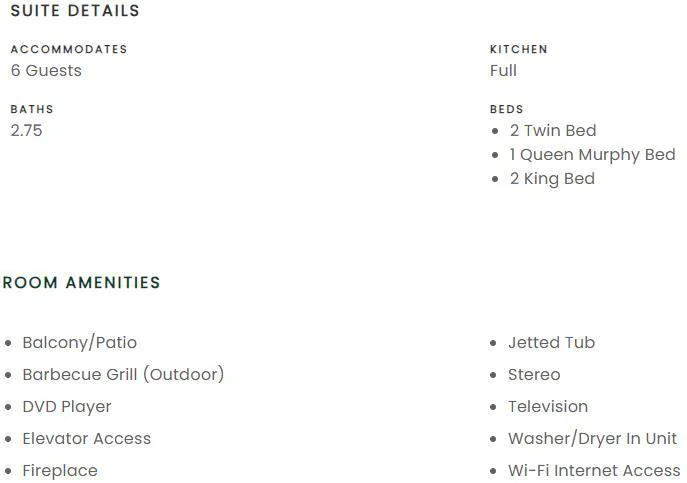The image size is (687, 483).
Task: Click the Television amenity
Action: tap(548, 407)
